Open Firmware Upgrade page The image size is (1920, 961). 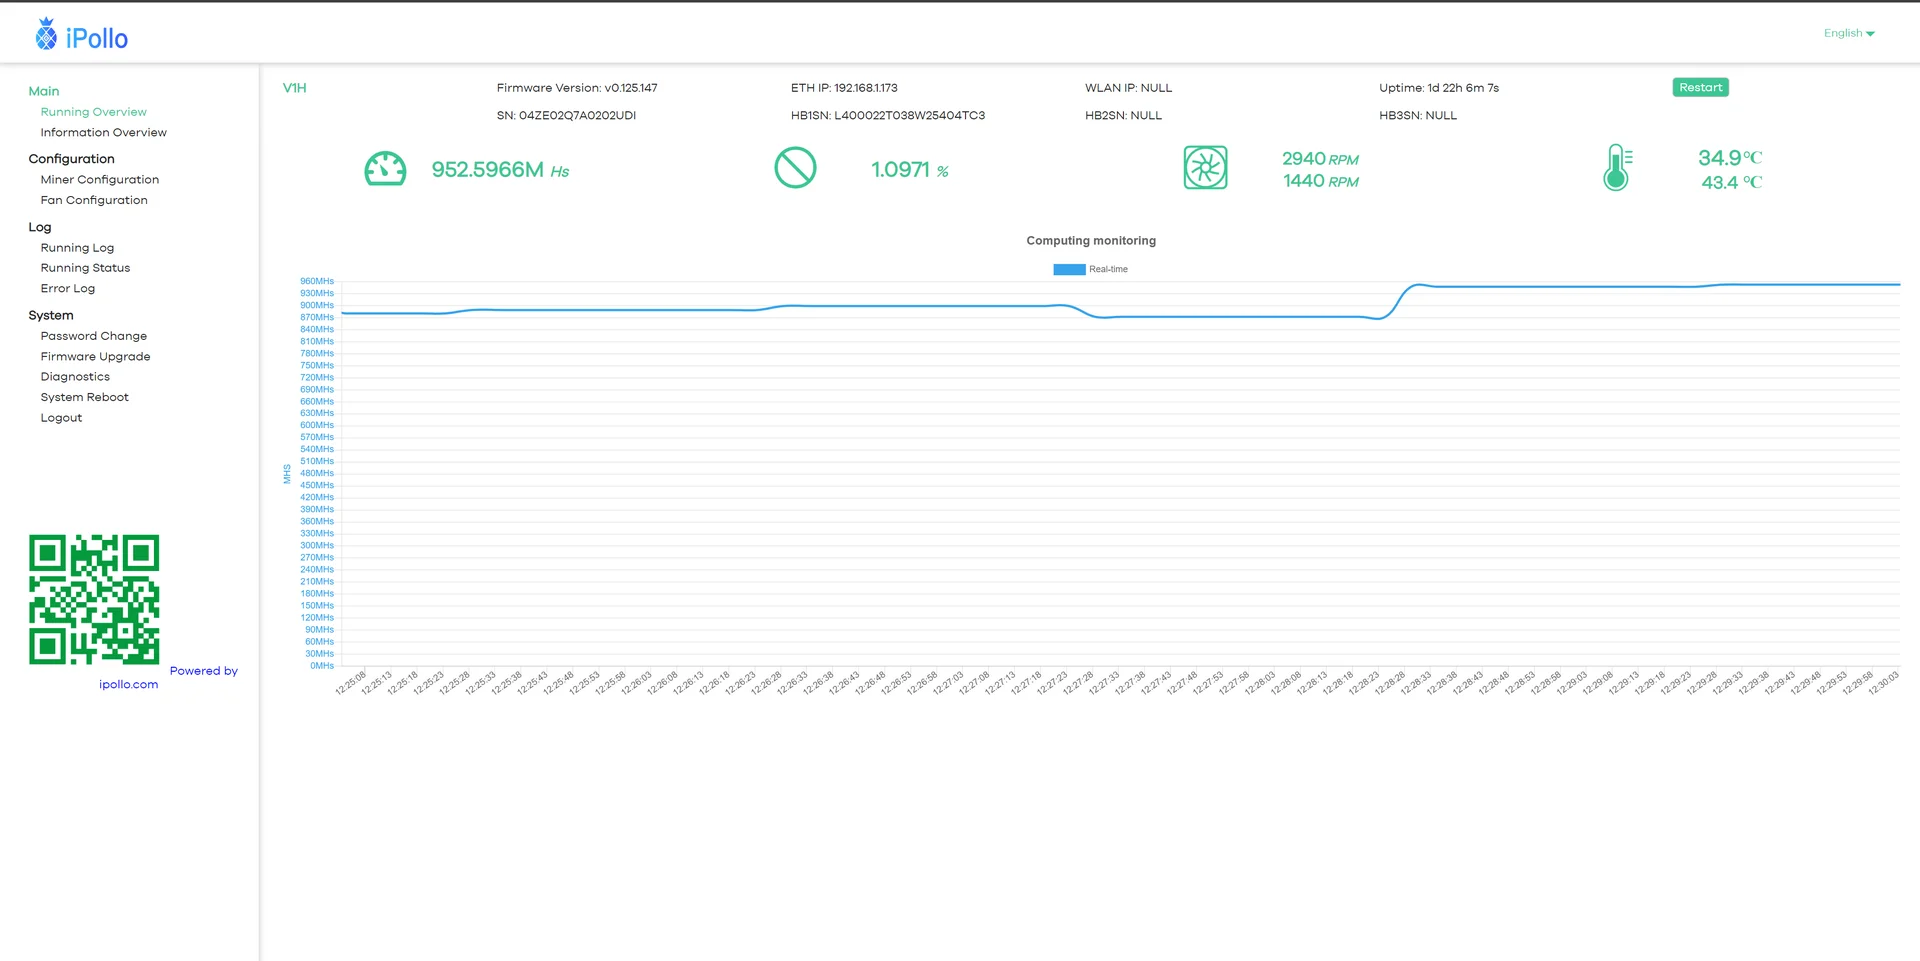(95, 356)
